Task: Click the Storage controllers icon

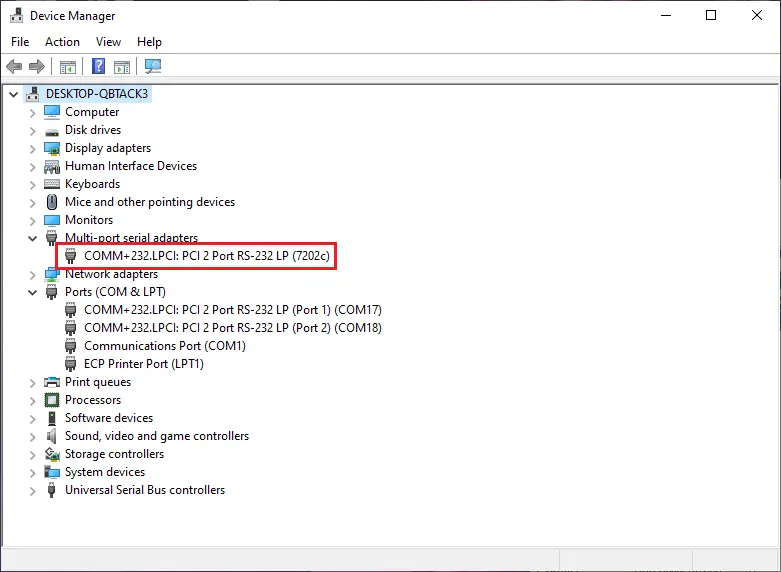Action: click(52, 454)
